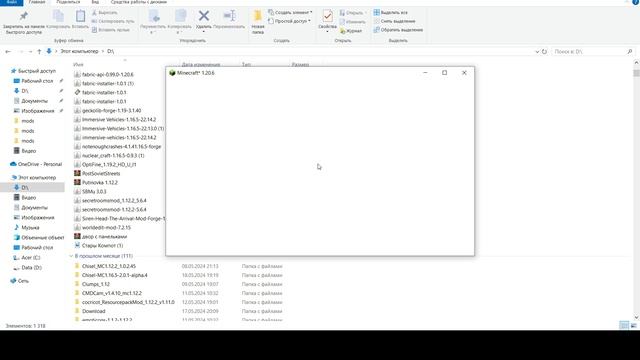Create a folder with Новая папка icon
Viewport: 640px width, 360px height.
(258, 16)
